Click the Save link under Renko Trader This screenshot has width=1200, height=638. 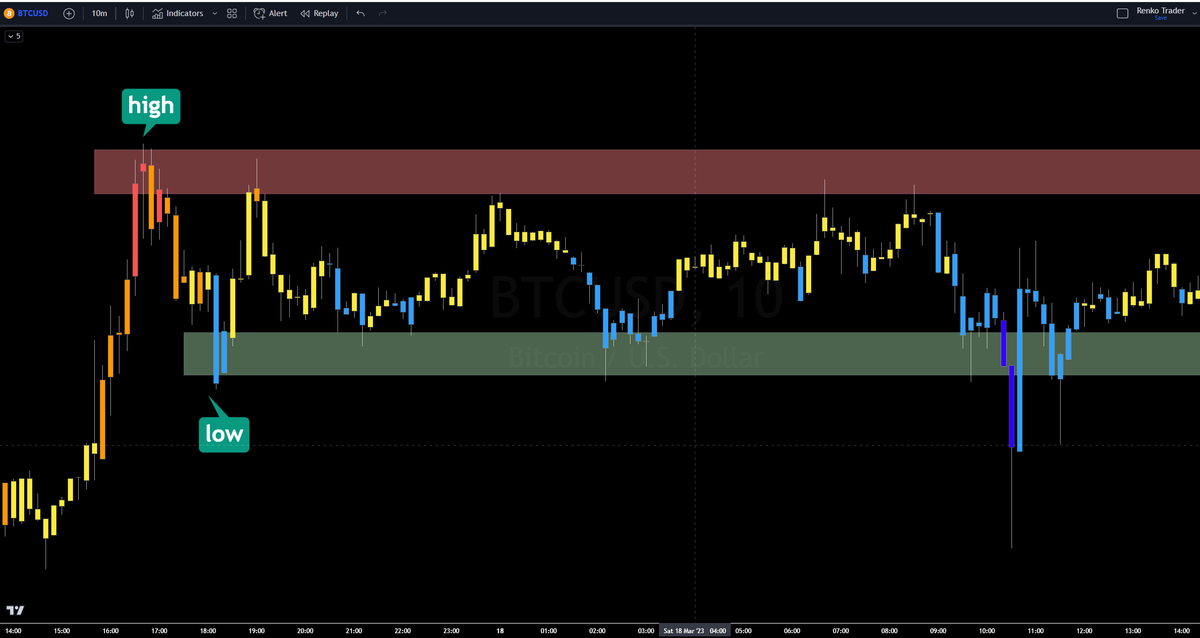coord(1161,18)
